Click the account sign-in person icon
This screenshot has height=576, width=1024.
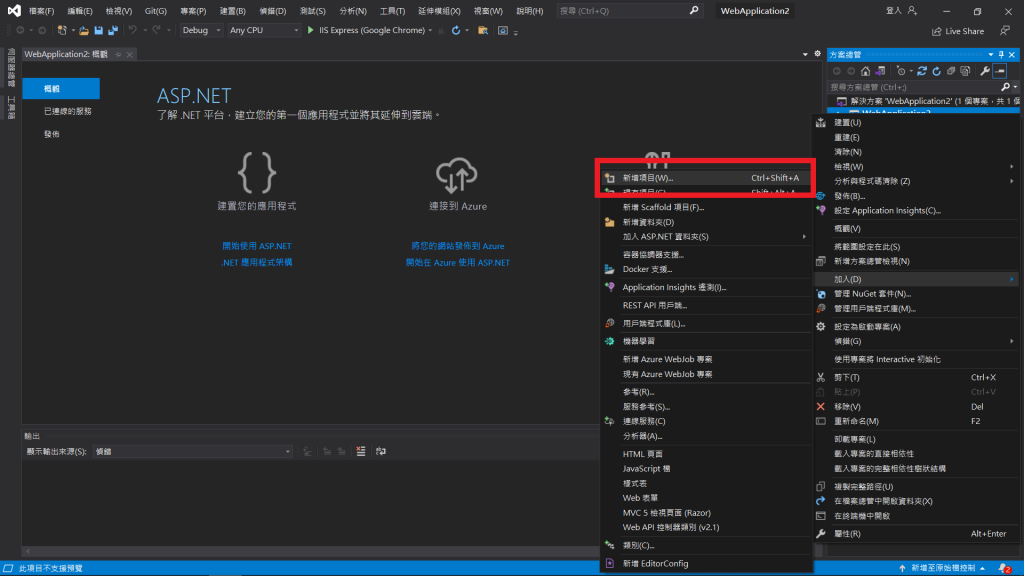pos(912,10)
